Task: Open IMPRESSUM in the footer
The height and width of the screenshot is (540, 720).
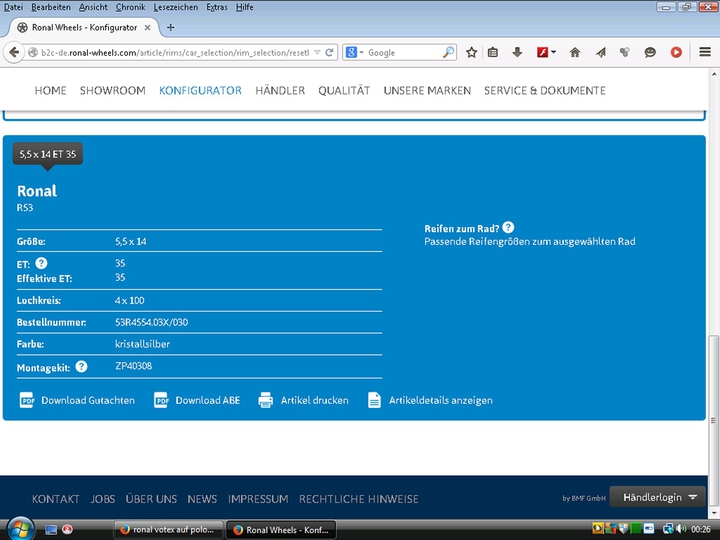Action: 258,499
